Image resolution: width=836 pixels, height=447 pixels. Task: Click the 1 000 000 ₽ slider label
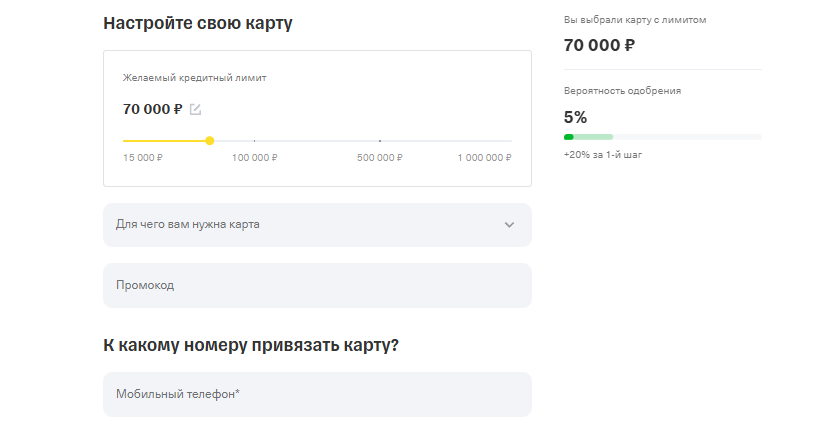pyautogui.click(x=484, y=158)
